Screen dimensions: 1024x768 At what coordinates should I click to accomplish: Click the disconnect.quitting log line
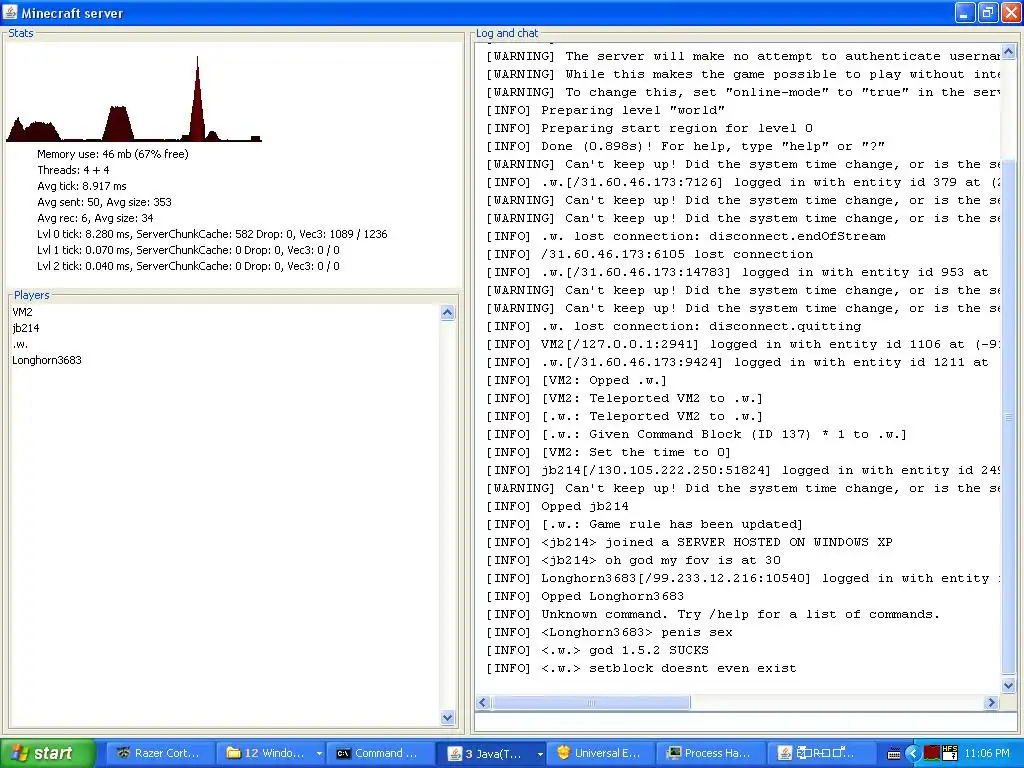click(674, 326)
